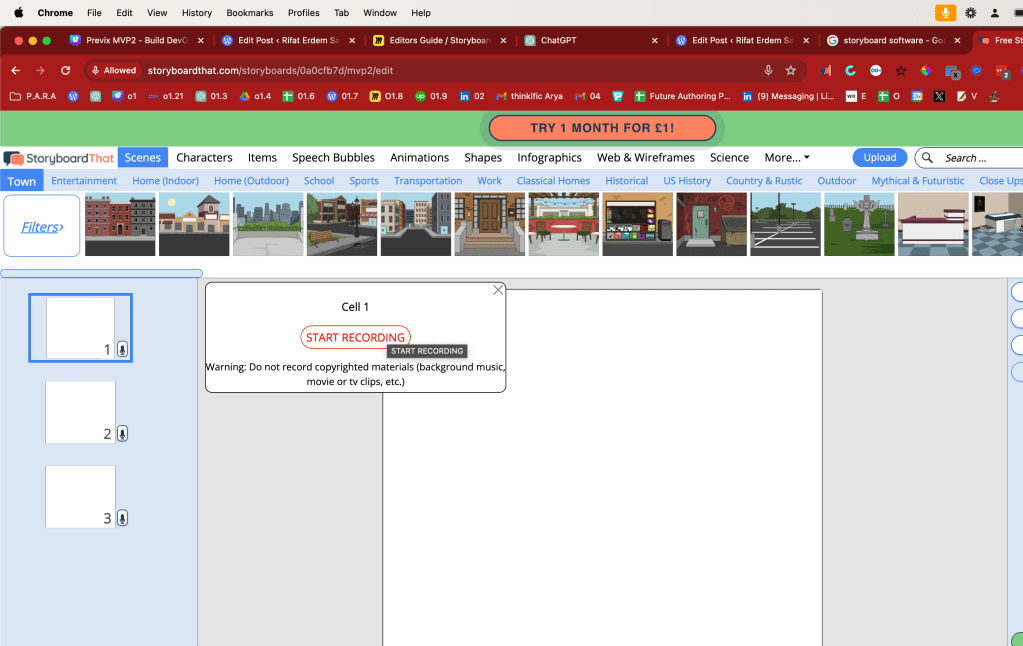Viewport: 1023px width, 646px height.
Task: Open the Entertainment scene category
Action: pos(84,181)
